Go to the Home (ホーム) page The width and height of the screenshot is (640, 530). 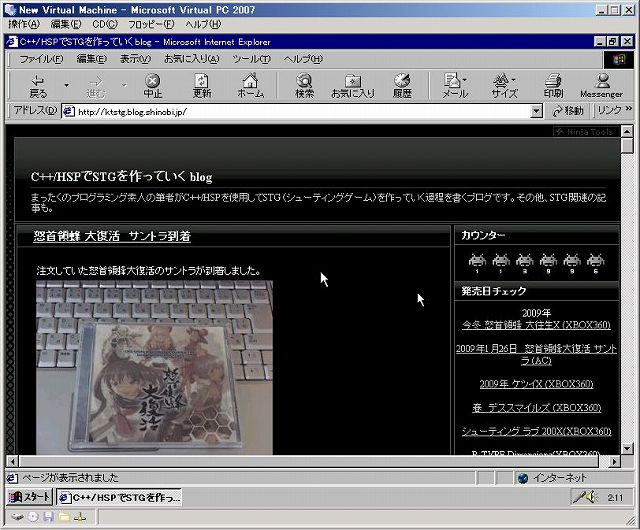(251, 86)
